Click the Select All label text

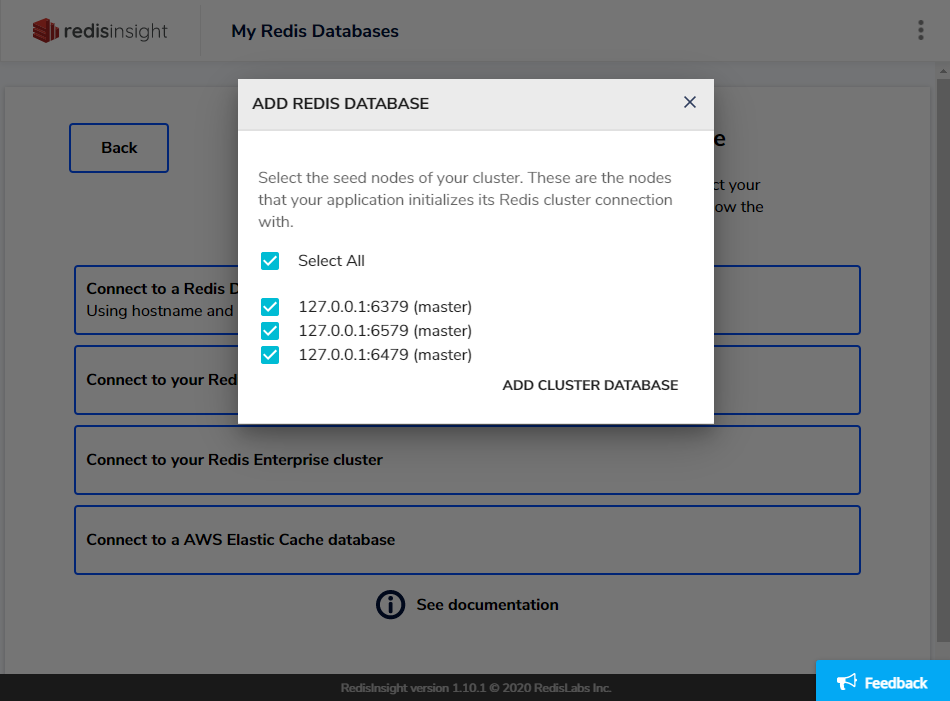pos(331,261)
